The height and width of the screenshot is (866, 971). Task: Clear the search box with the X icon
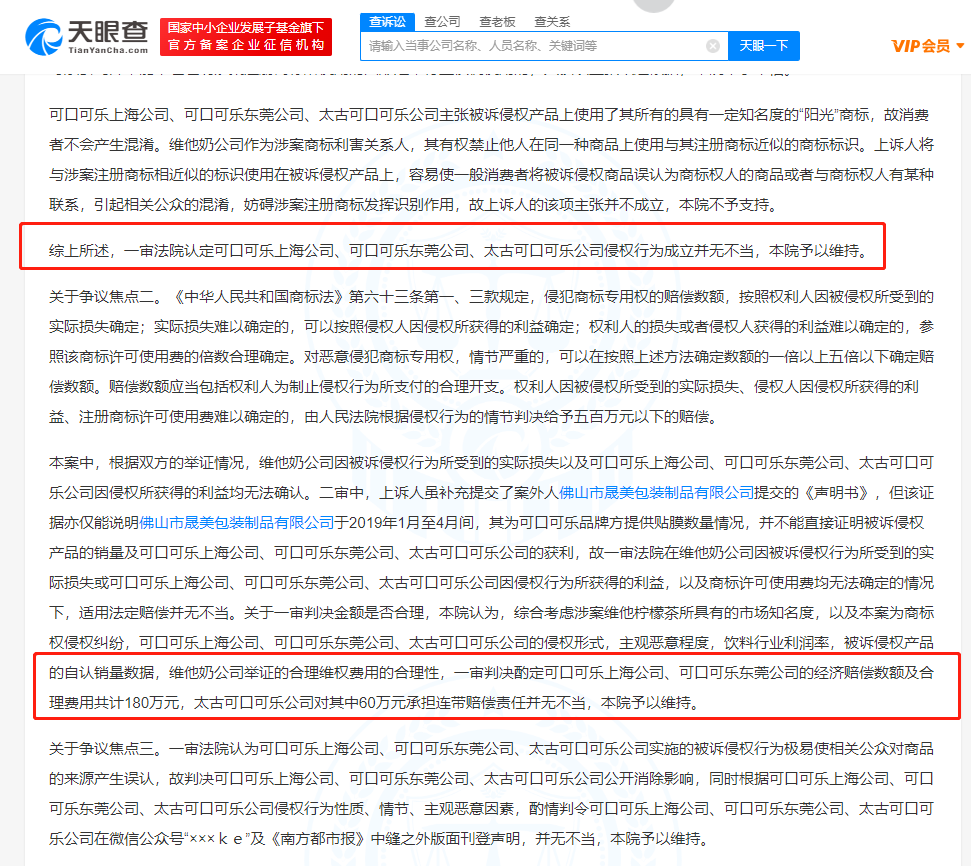(713, 46)
